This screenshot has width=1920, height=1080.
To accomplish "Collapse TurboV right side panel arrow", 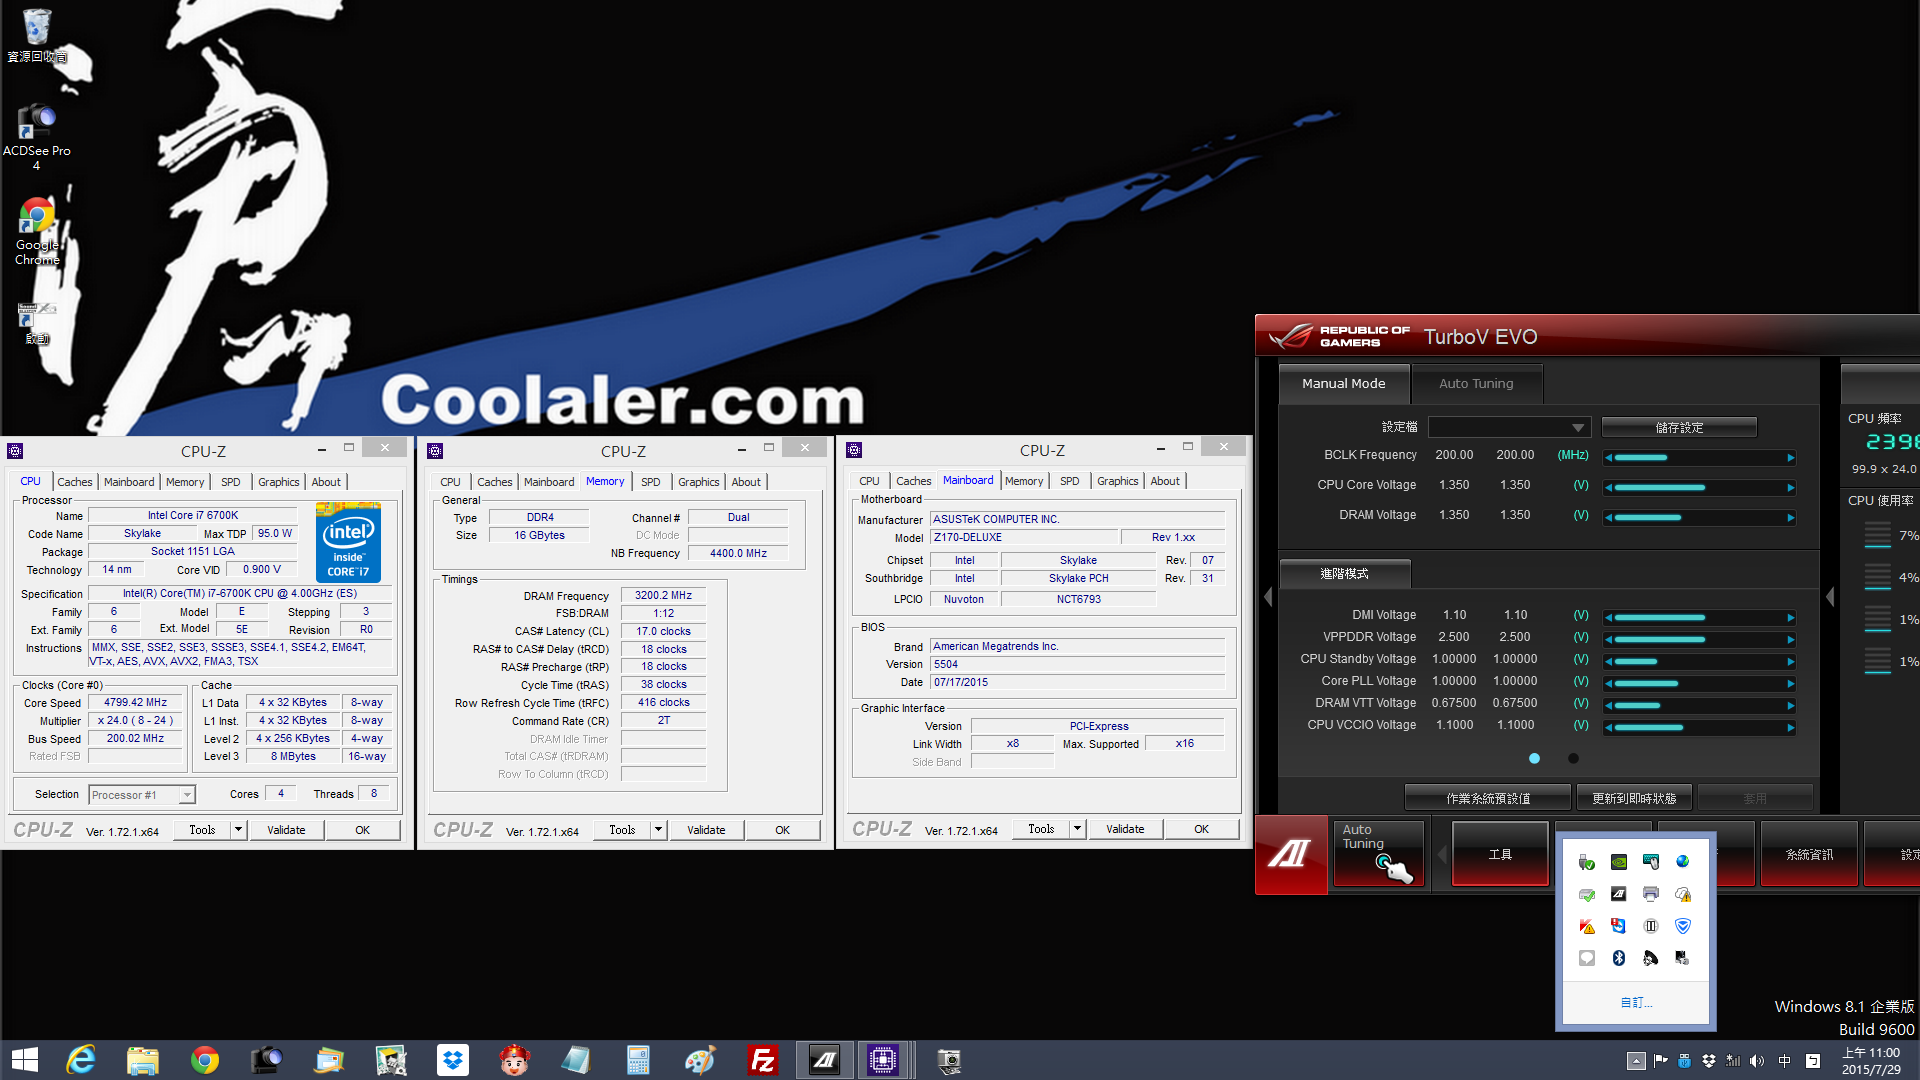I will coord(1830,597).
